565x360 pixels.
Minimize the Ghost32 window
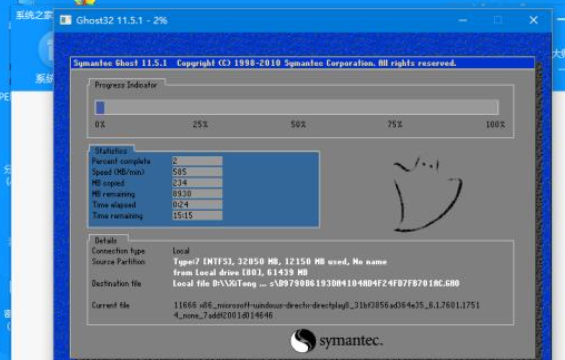click(463, 20)
